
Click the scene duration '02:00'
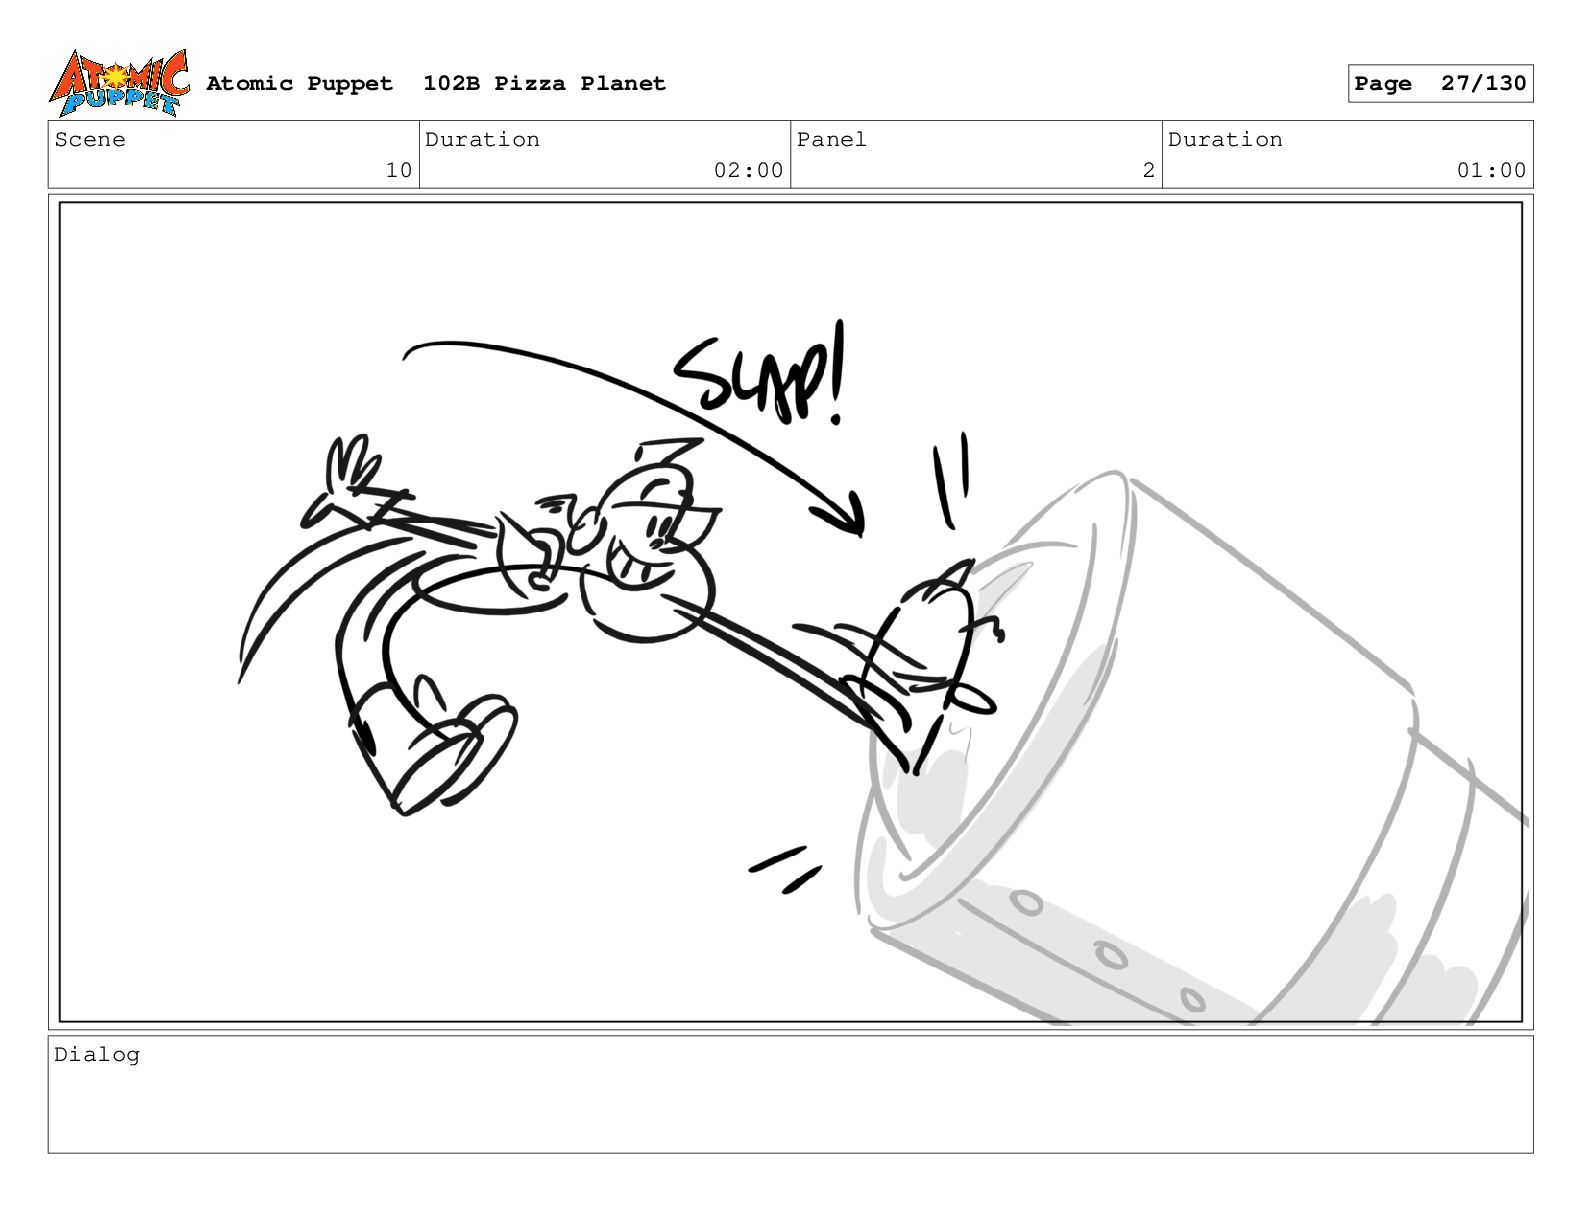coord(748,170)
